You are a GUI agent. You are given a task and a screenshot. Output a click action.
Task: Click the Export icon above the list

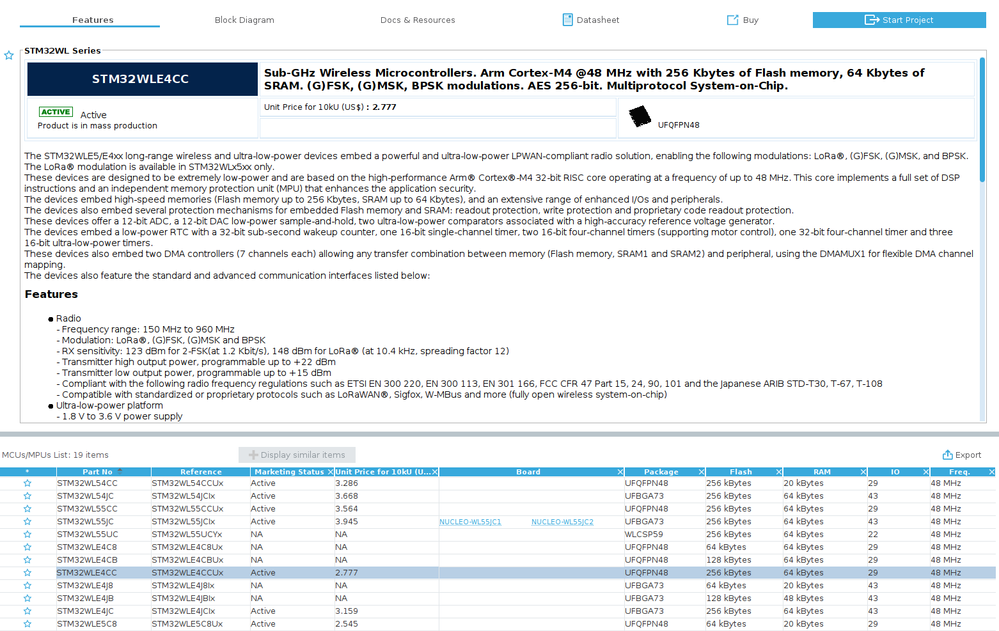(947, 454)
